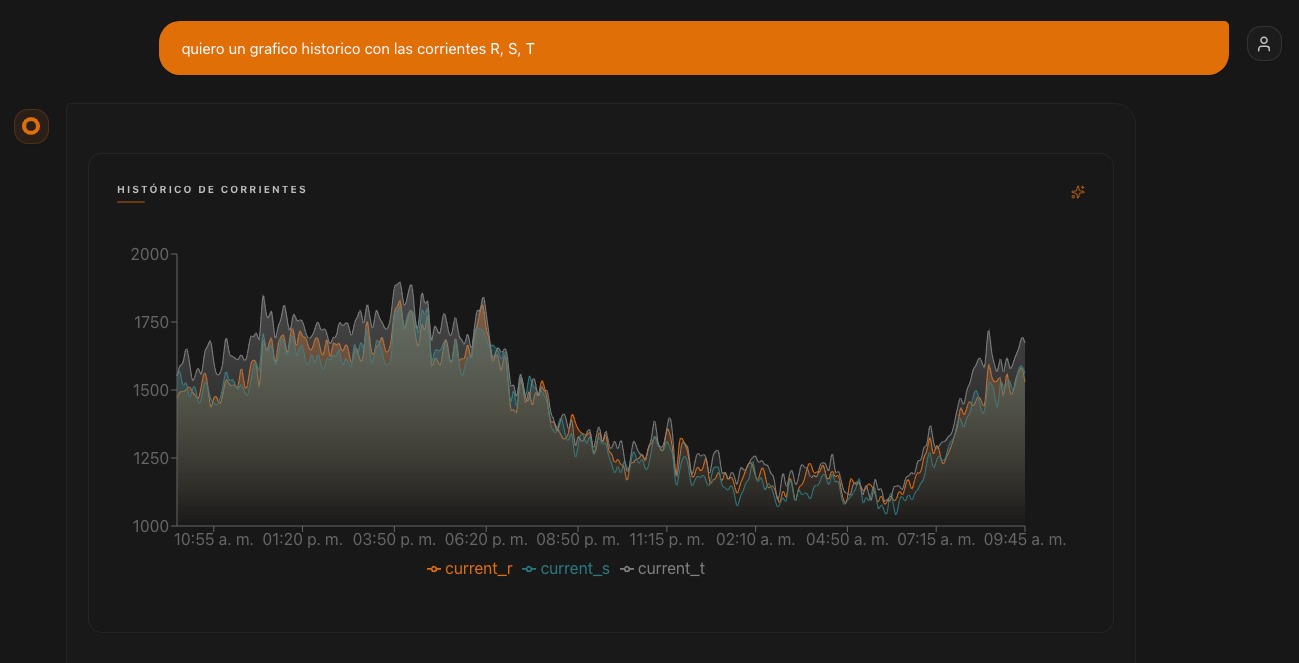Click the gray current_t legend marker
This screenshot has height=663, width=1299.
coord(627,569)
